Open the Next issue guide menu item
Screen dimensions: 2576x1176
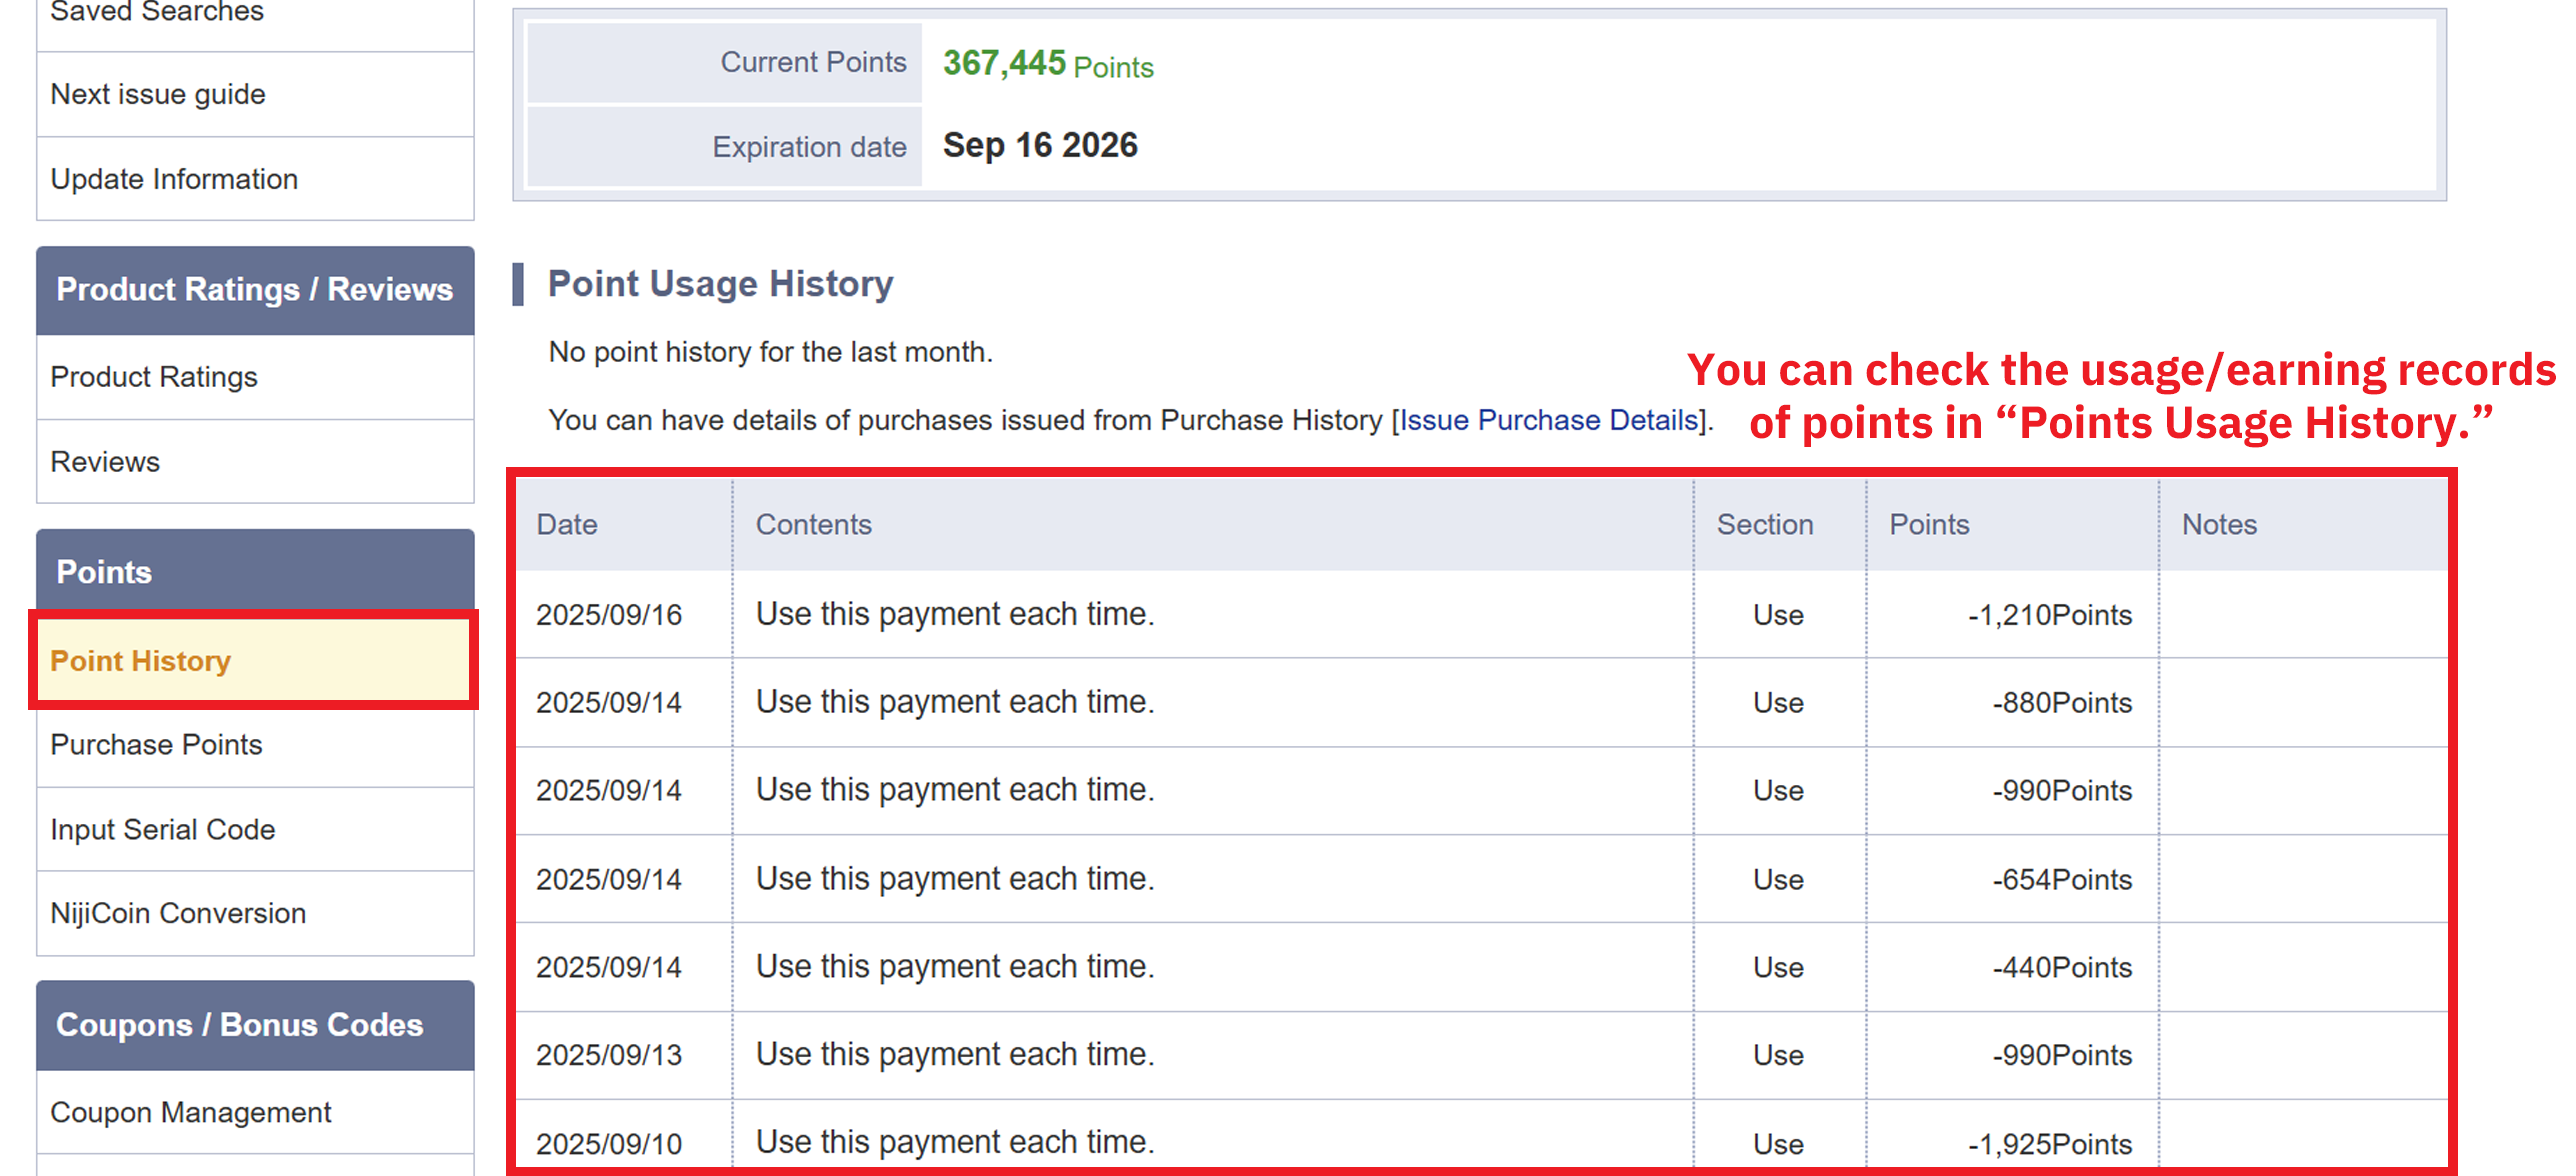click(158, 94)
